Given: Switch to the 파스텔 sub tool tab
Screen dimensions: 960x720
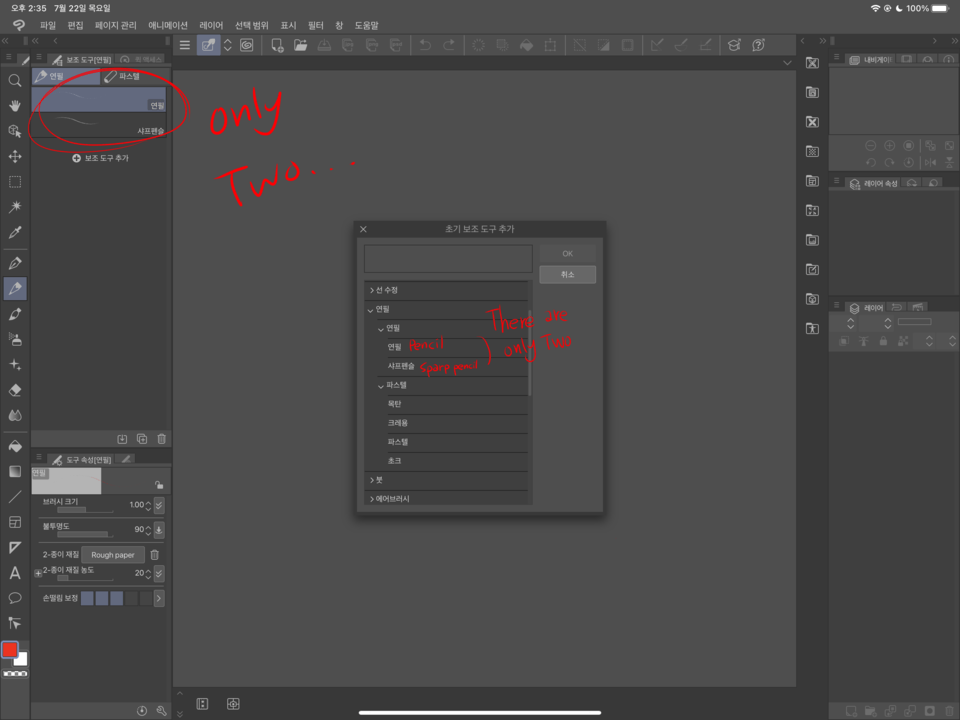Looking at the screenshot, I should tap(130, 75).
